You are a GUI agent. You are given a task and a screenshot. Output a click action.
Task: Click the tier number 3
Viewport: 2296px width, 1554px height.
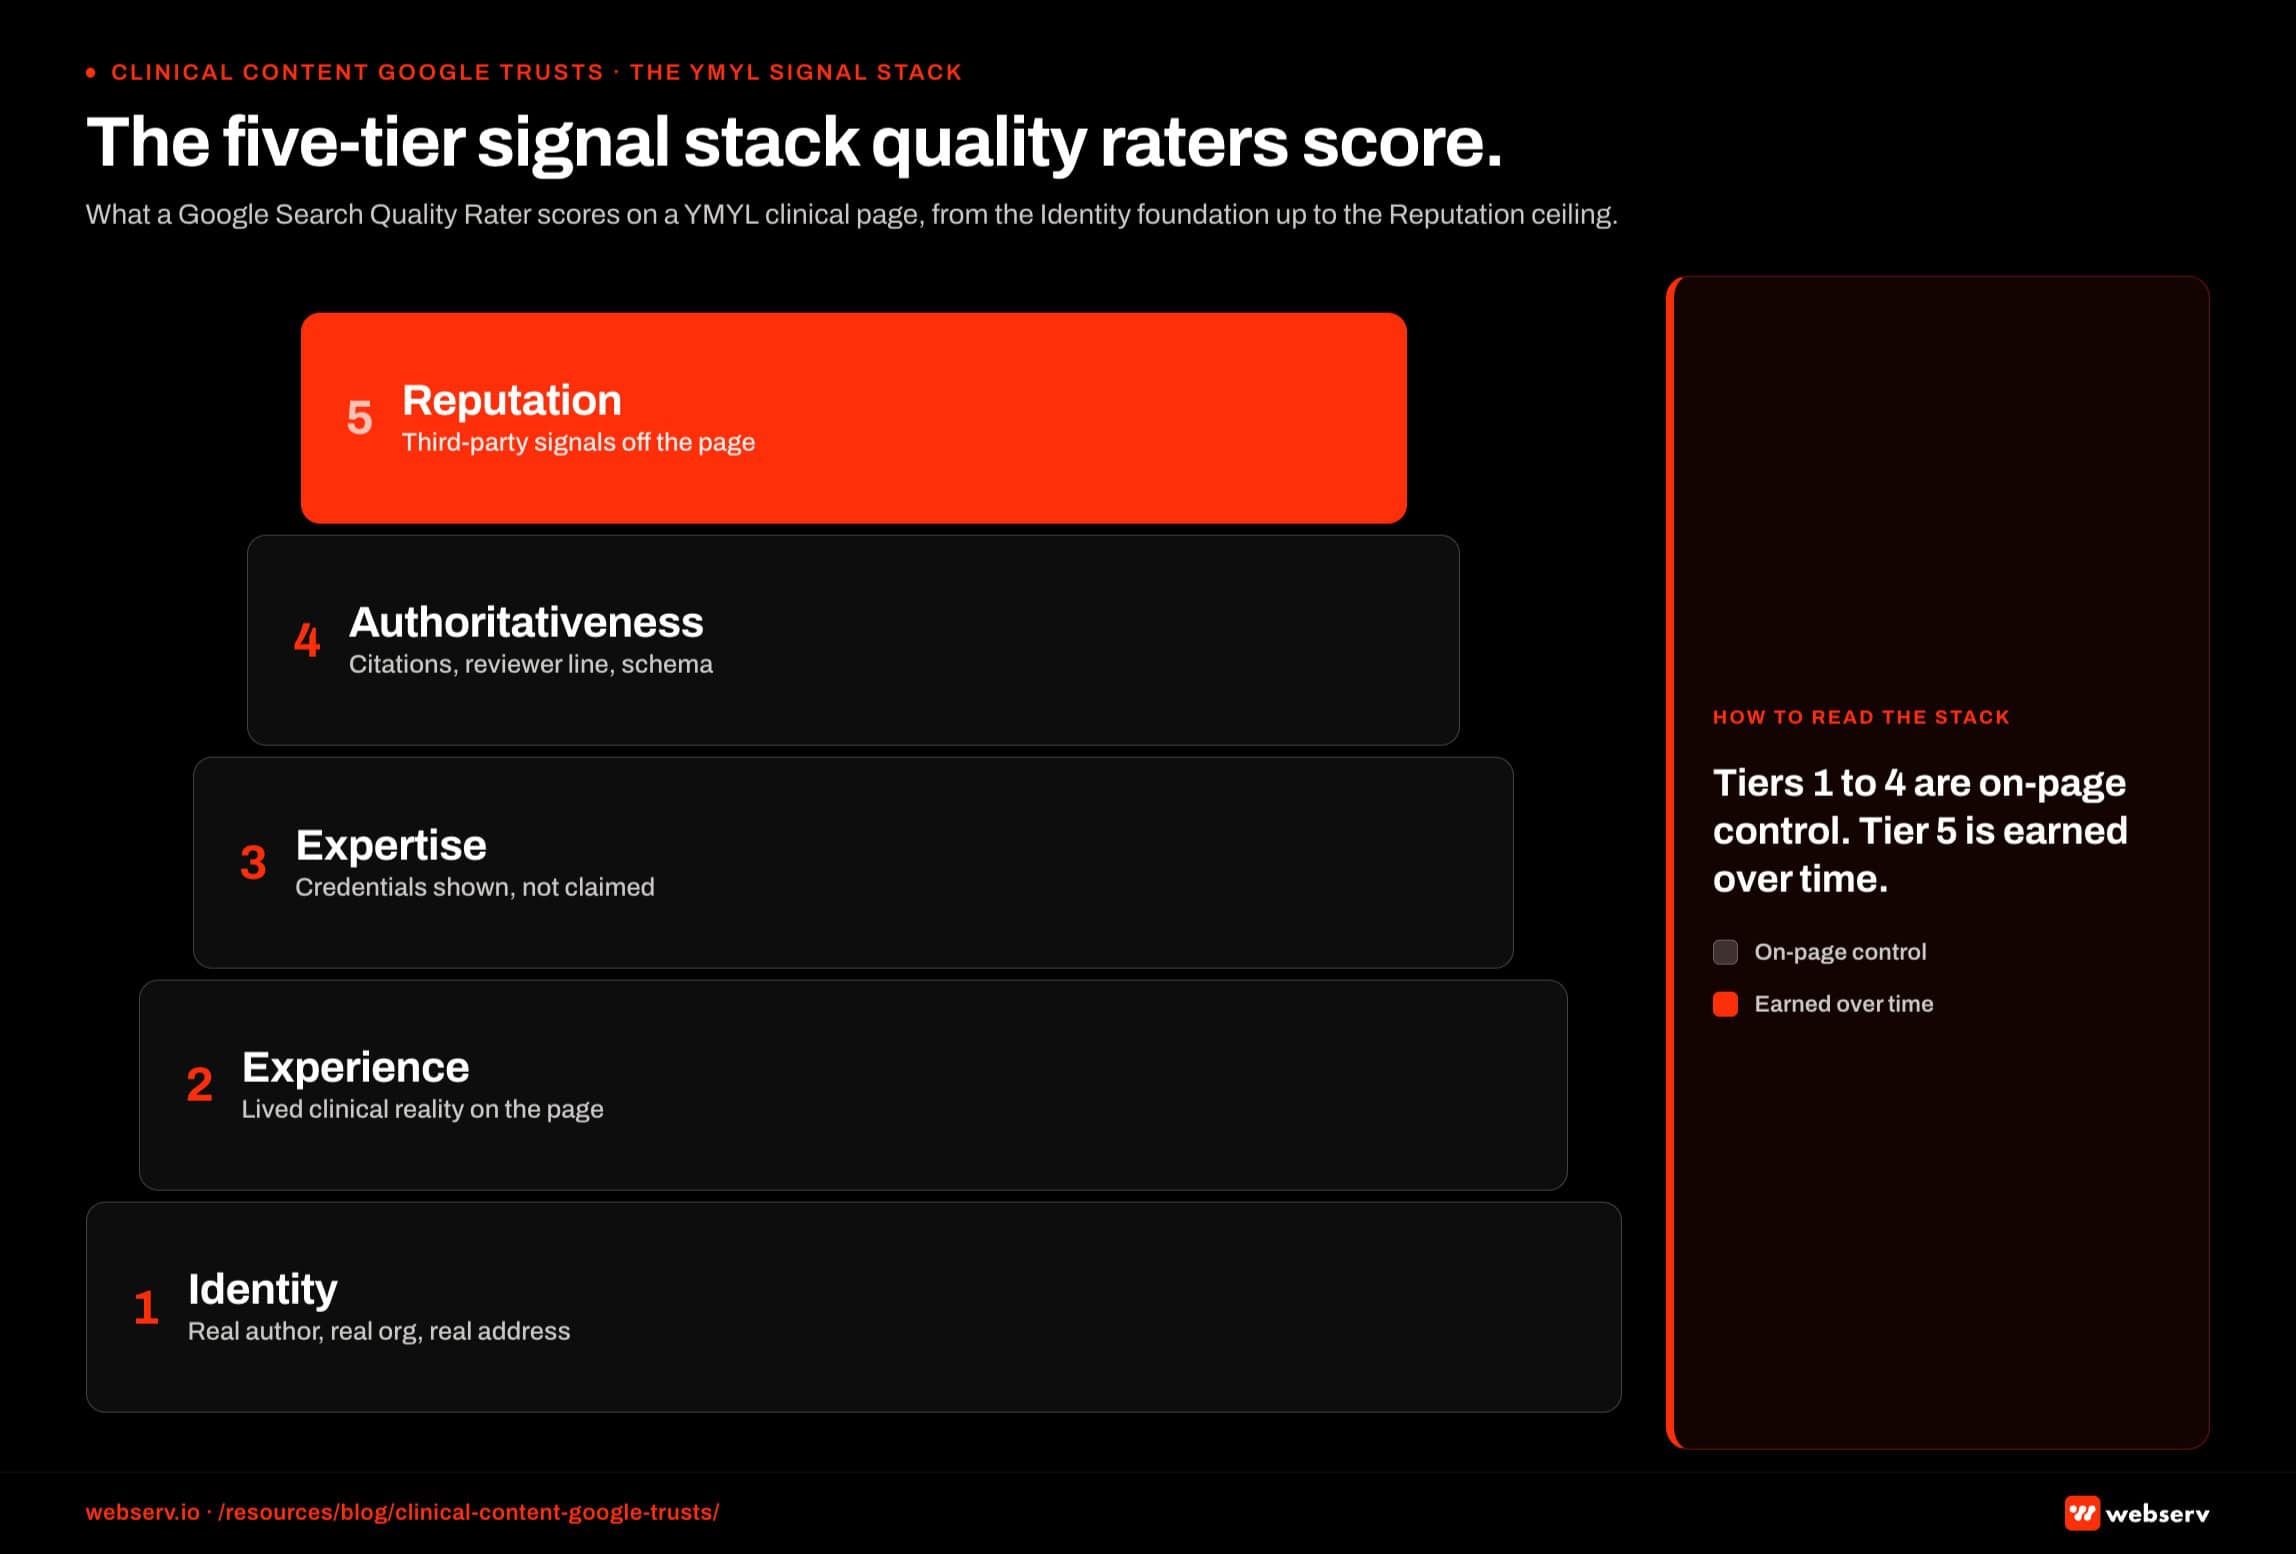[253, 862]
